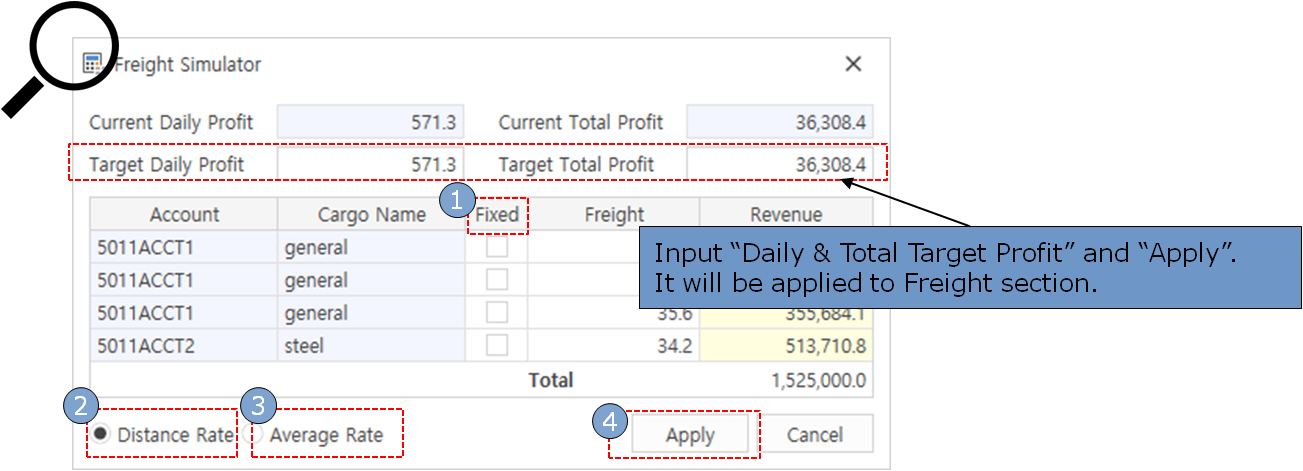Viewport: 1303px width, 471px height.
Task: Click the 34.2 freight cell
Action: (614, 347)
